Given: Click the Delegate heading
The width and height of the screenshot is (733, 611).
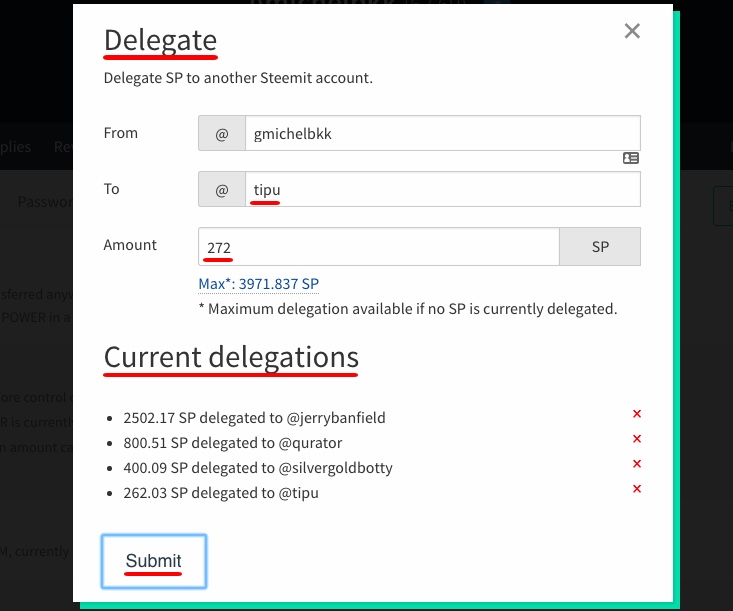Looking at the screenshot, I should point(160,40).
